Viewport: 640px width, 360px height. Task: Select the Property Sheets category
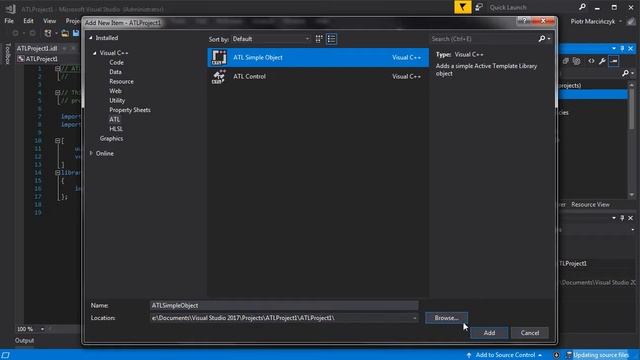coord(130,110)
